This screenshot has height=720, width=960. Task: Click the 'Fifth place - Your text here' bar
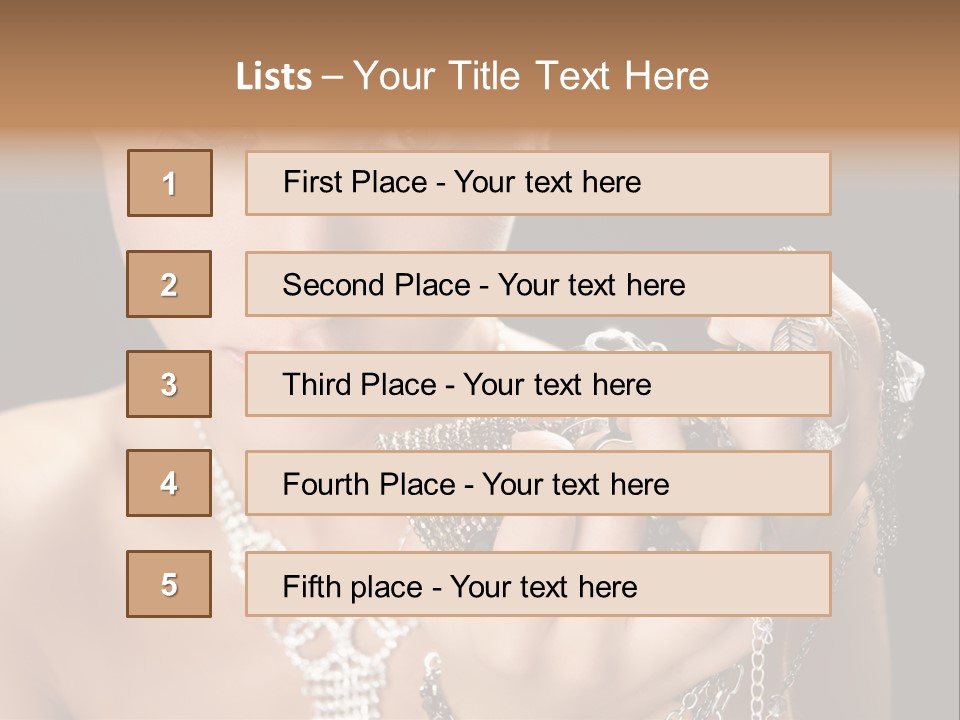(538, 584)
